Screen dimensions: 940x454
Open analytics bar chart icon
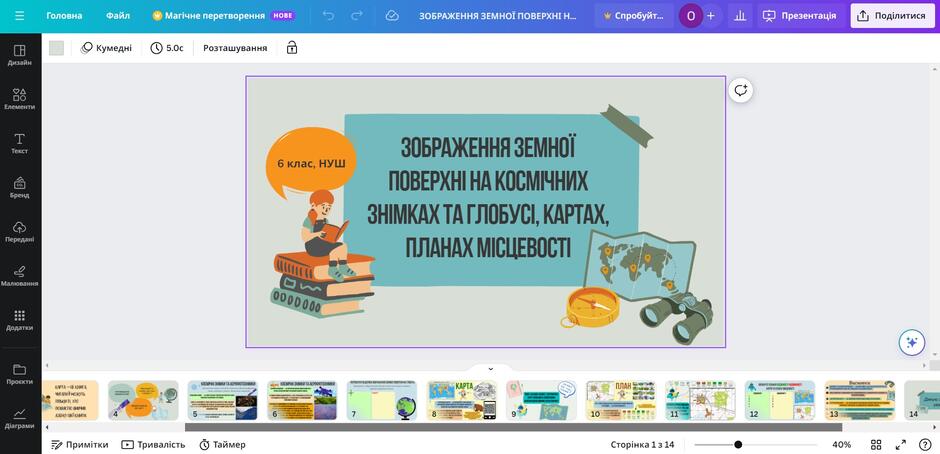tap(740, 16)
